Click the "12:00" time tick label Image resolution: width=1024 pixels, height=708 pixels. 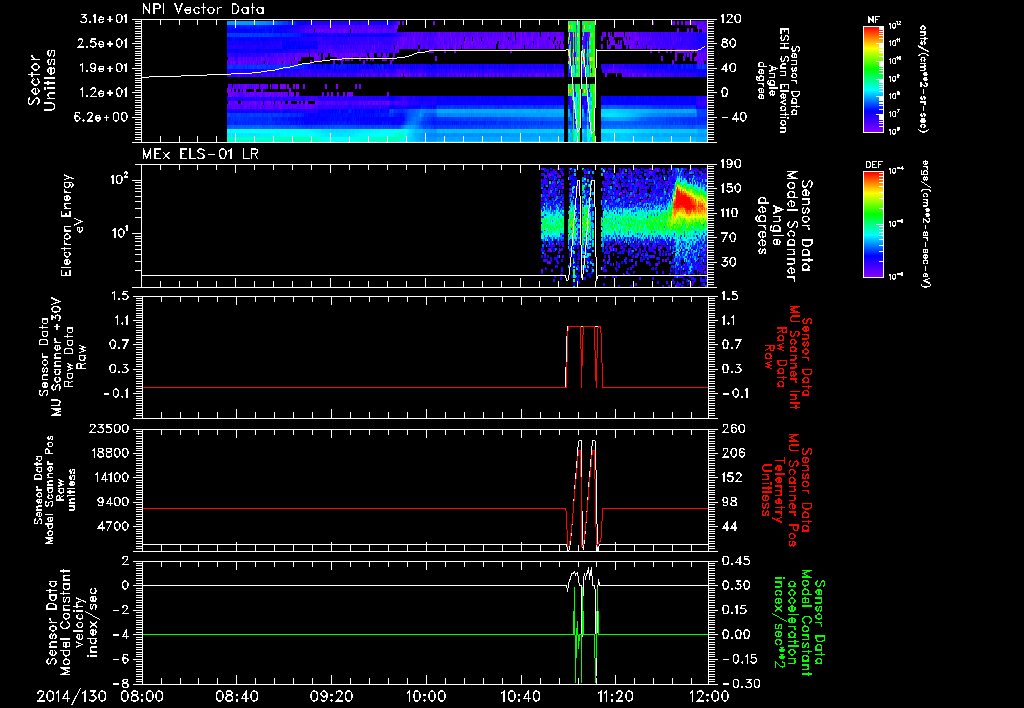click(709, 696)
